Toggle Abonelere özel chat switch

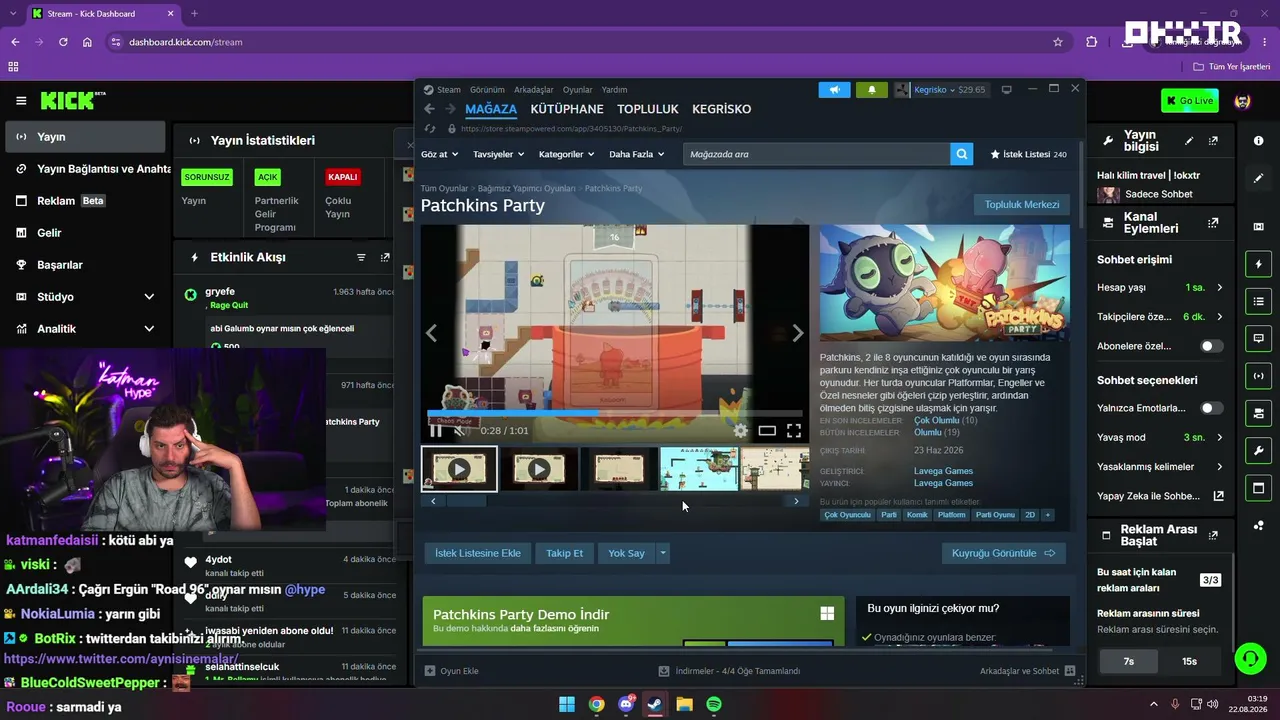1211,346
